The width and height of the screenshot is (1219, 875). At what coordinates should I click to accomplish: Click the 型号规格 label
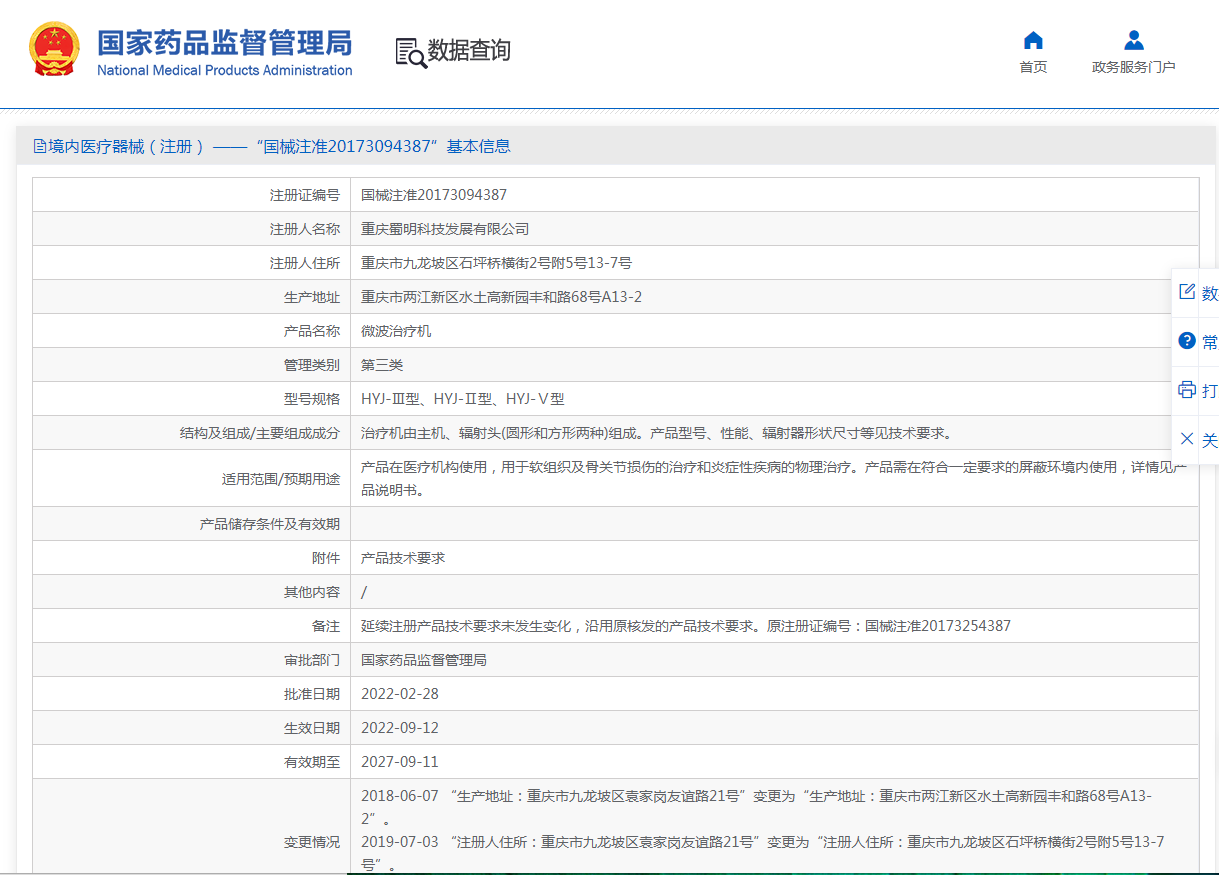pos(312,399)
